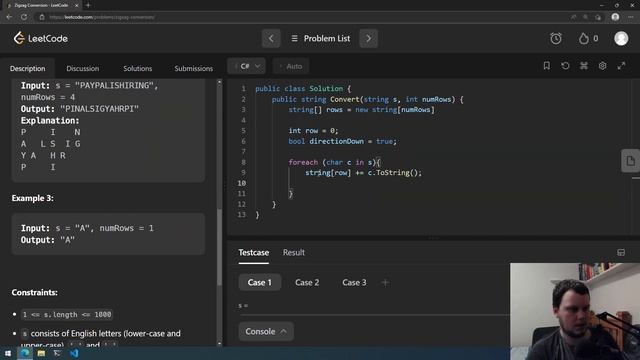Switch to the Discussion tab

click(x=83, y=68)
